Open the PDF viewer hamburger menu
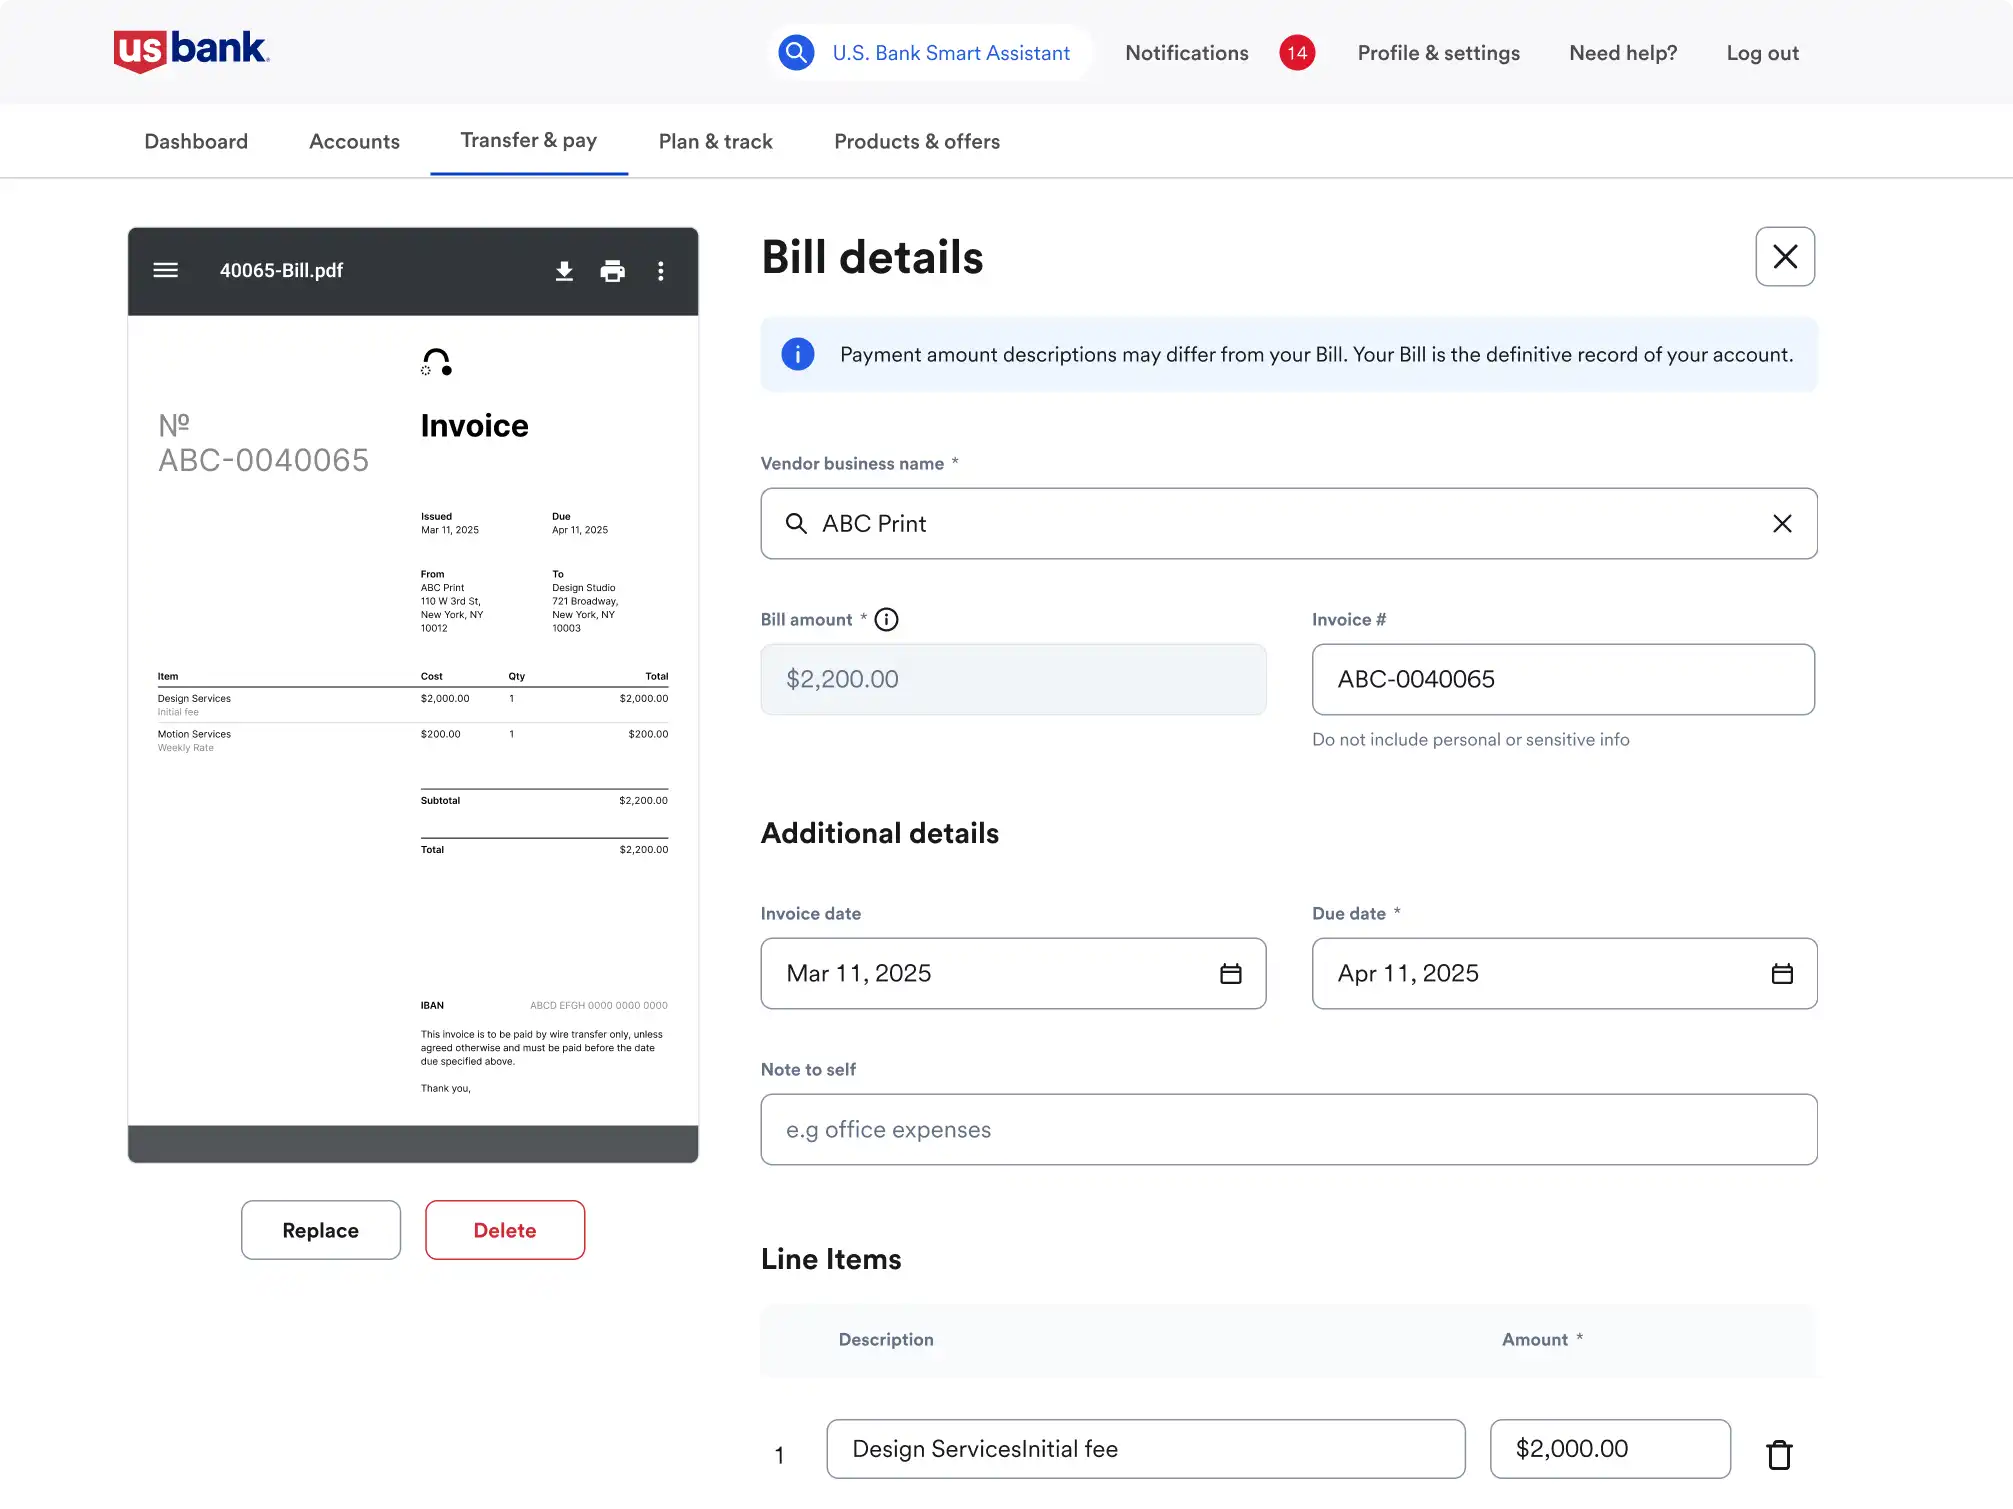Screen dimensions: 2013x1509 166,270
